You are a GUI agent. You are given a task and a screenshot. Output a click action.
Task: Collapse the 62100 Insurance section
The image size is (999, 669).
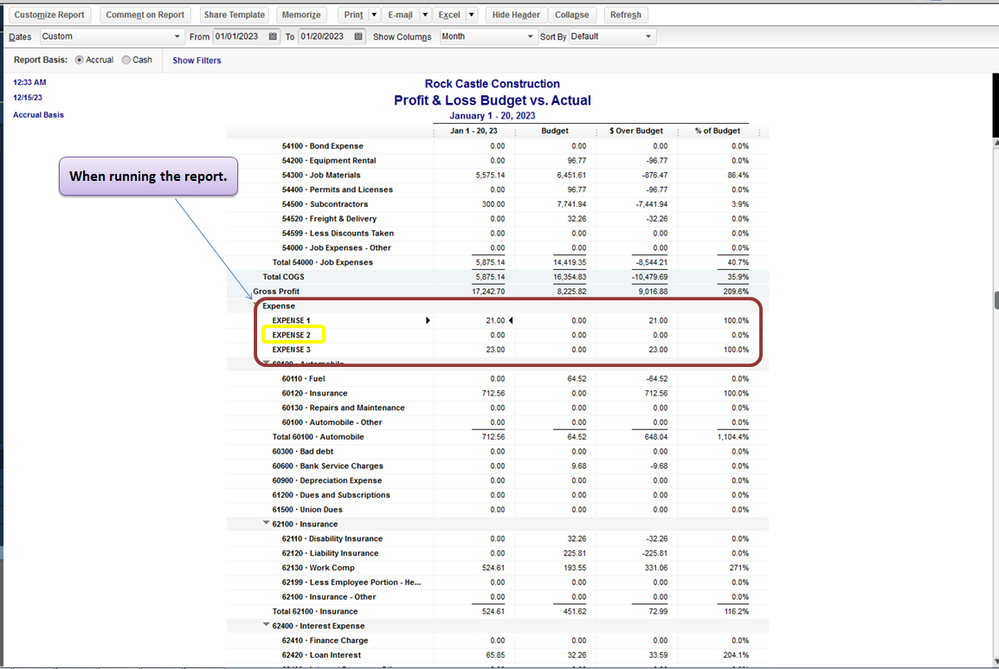point(265,524)
